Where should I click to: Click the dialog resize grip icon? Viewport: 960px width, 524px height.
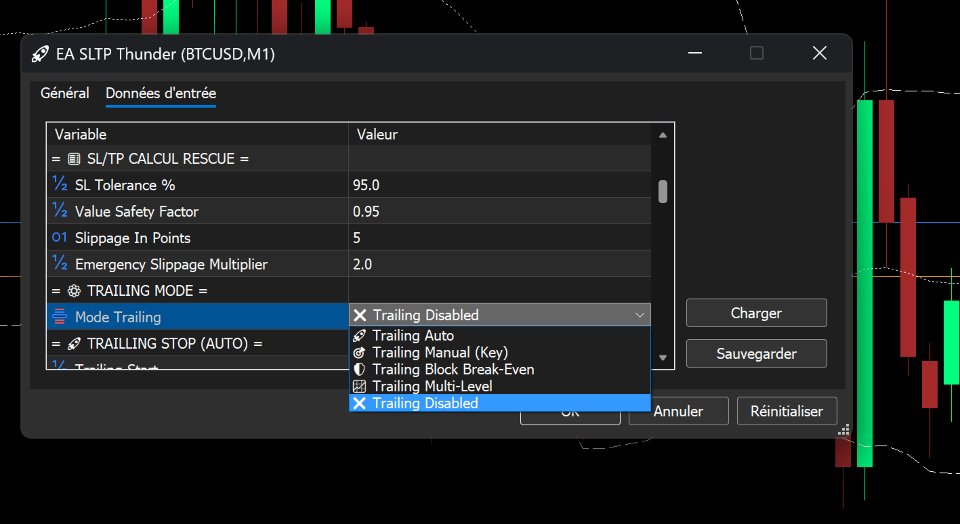[844, 430]
